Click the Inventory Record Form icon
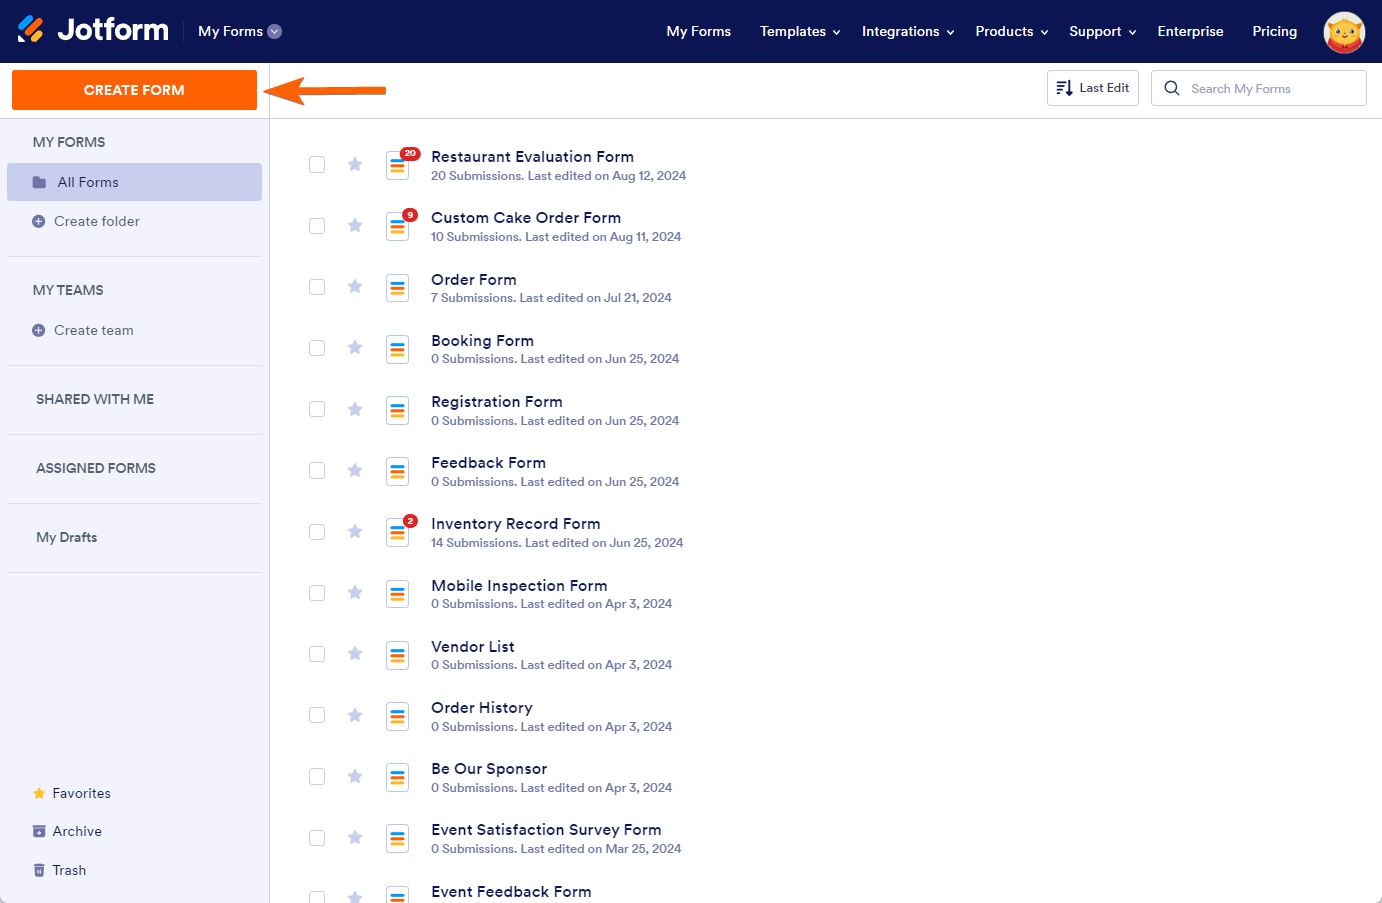The height and width of the screenshot is (903, 1382). [x=398, y=532]
